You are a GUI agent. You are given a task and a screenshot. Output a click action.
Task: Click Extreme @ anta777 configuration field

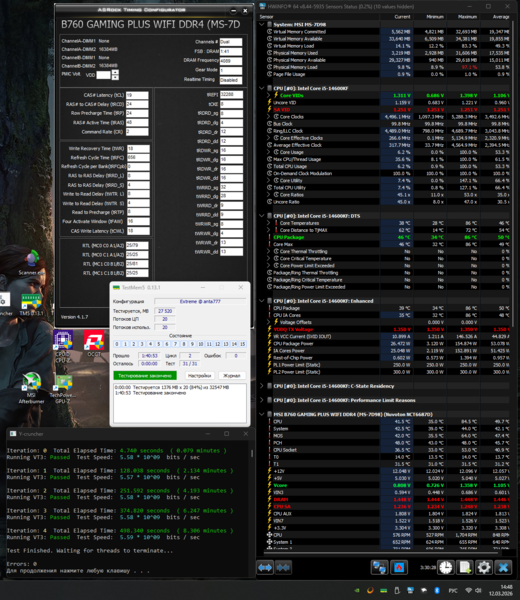coord(200,302)
